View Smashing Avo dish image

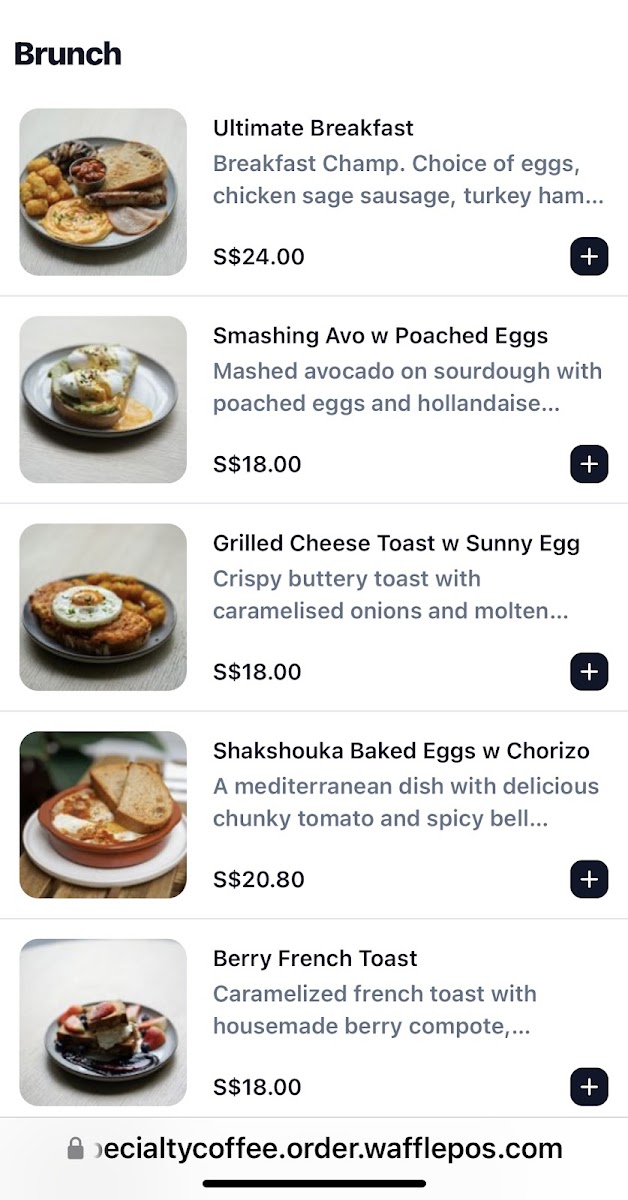coord(103,399)
